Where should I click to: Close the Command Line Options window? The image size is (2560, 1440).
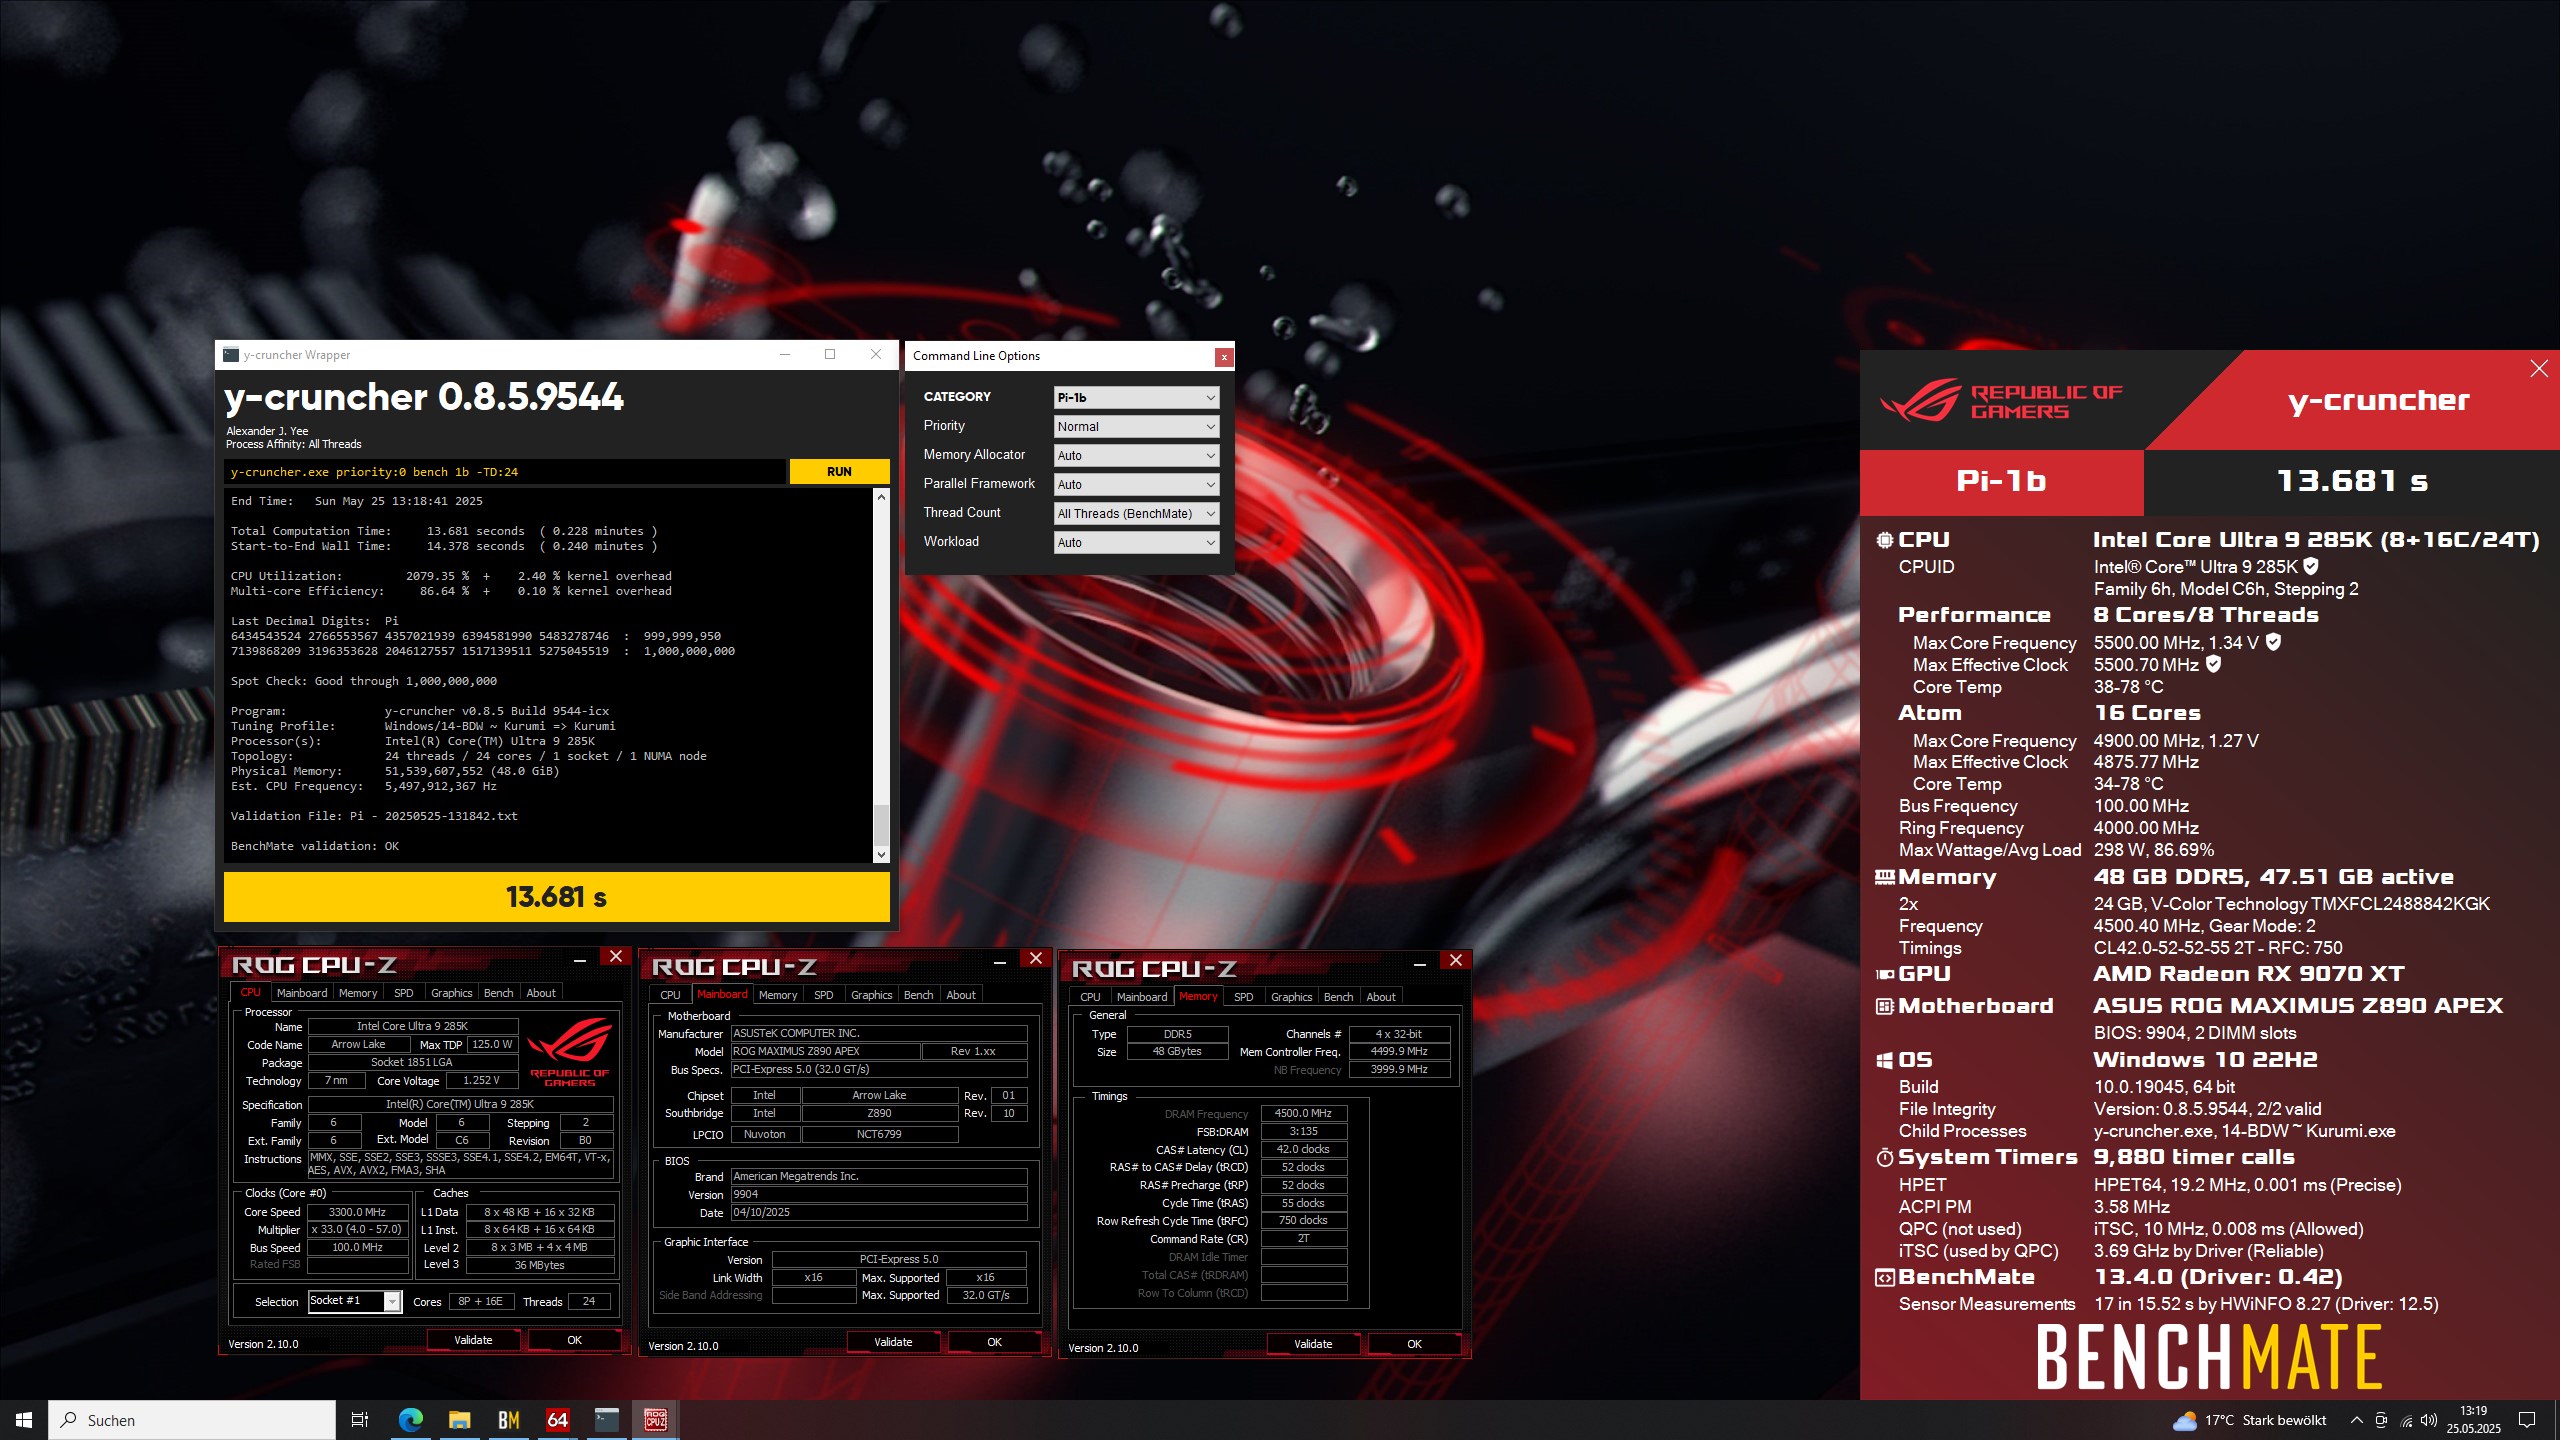tap(1223, 357)
